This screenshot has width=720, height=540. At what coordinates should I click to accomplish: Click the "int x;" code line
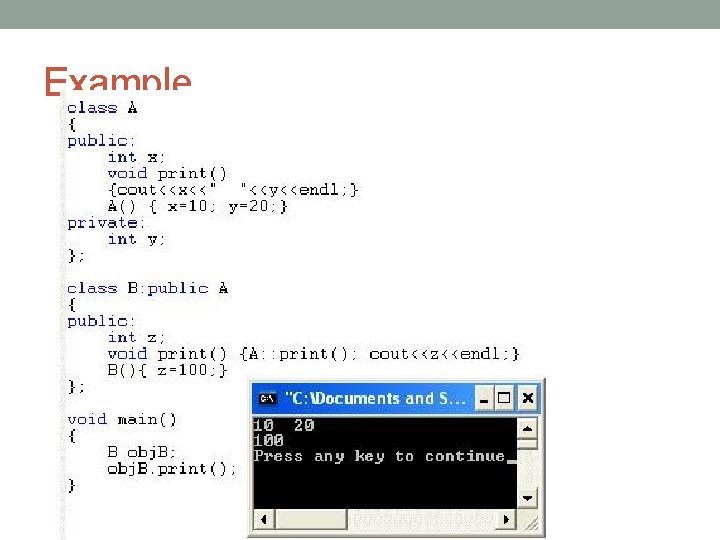click(x=136, y=157)
